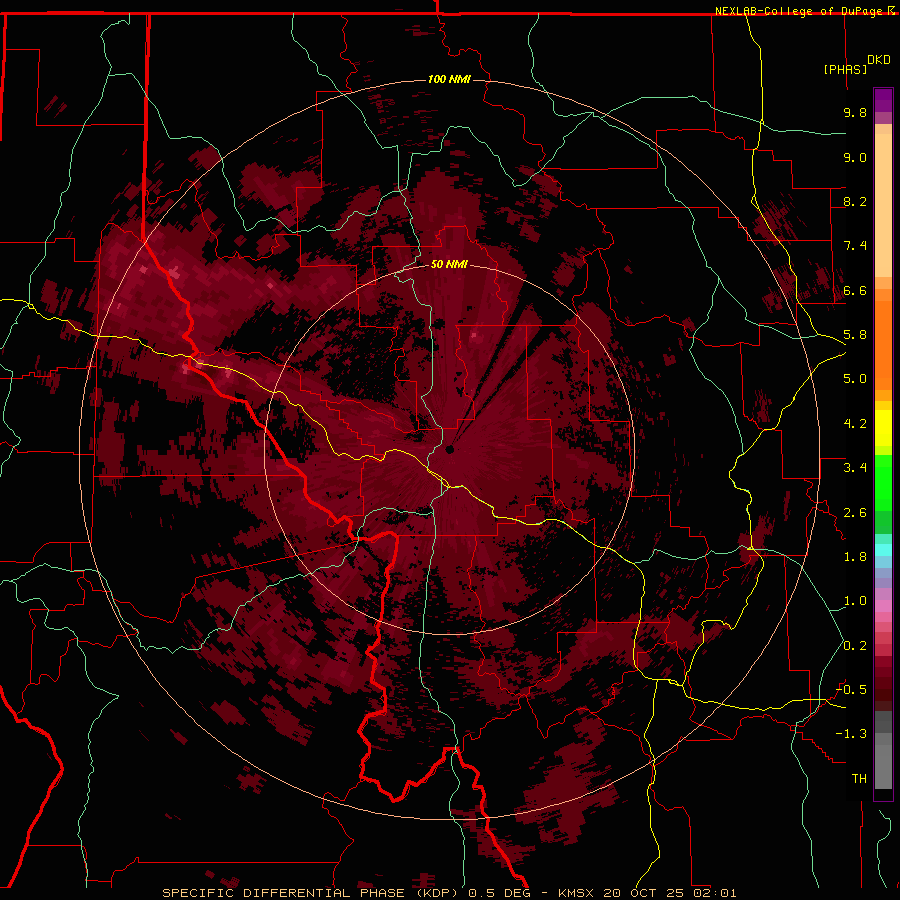Image resolution: width=900 pixels, height=900 pixels.
Task: Click the 50 NMI range ring label
Action: [449, 264]
